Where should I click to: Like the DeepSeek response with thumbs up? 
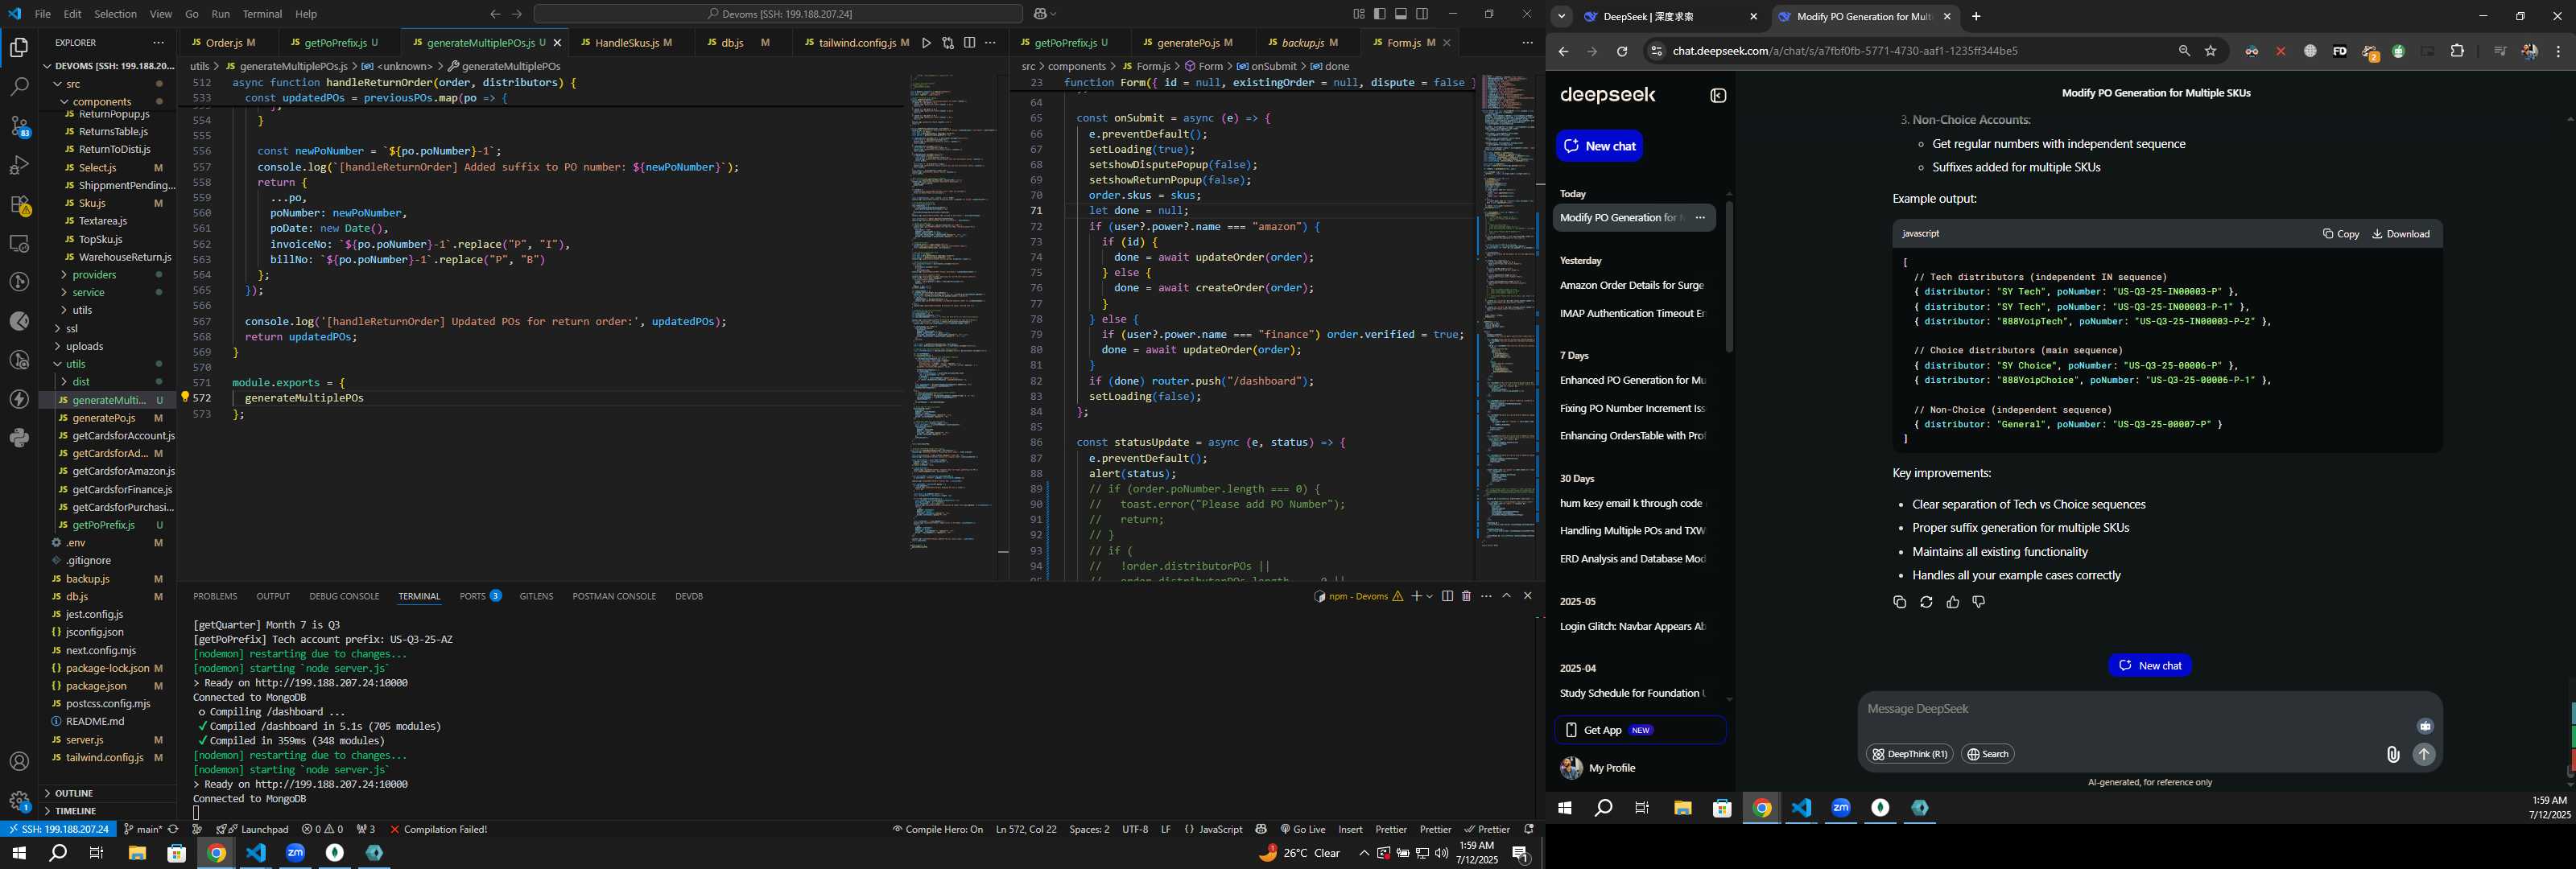point(1952,602)
